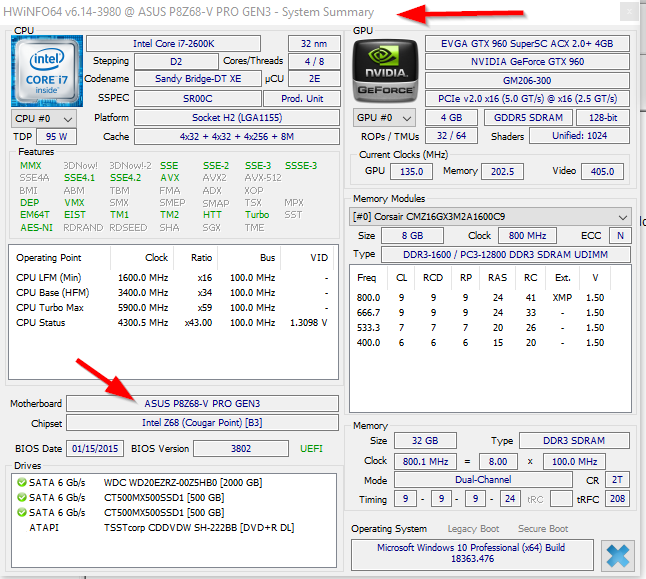
Task: Click the UEFI indicator
Action: (311, 448)
